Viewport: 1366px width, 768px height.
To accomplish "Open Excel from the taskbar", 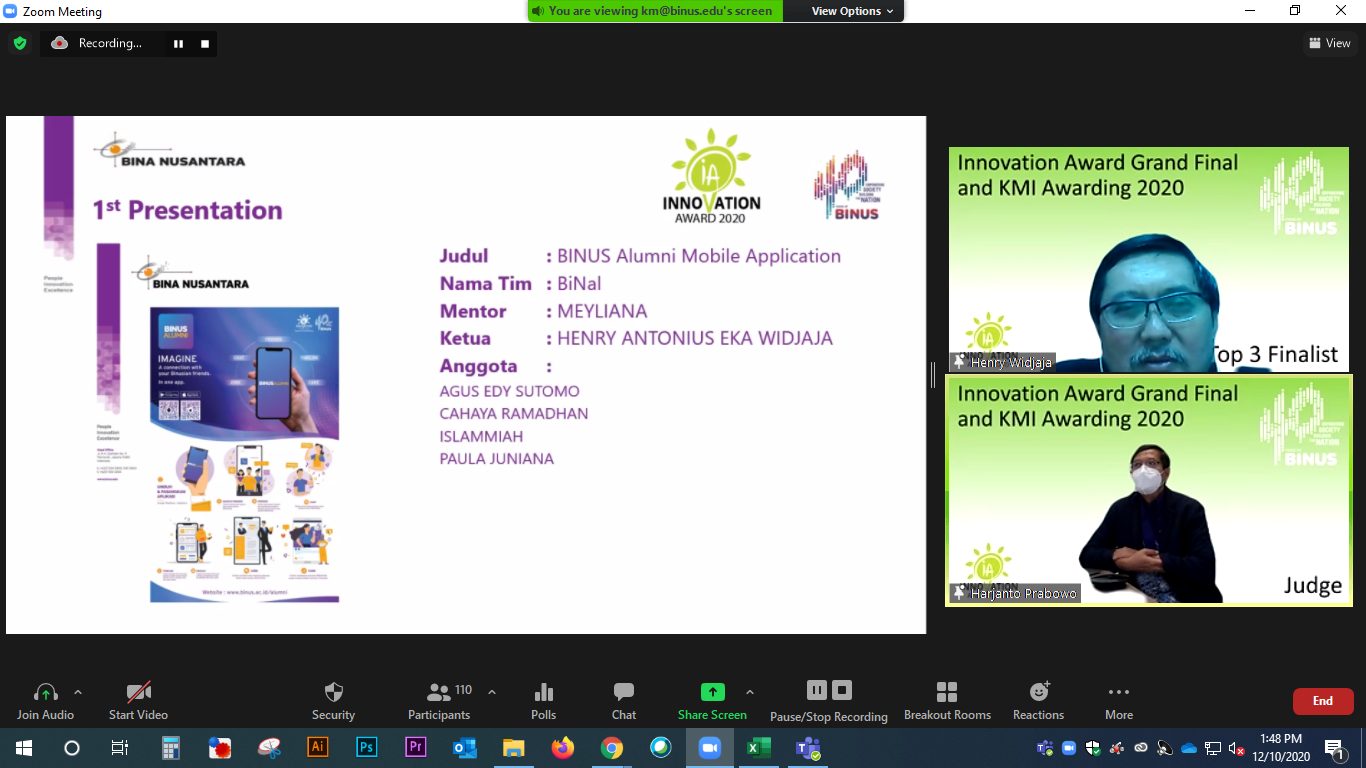I will (x=759, y=748).
